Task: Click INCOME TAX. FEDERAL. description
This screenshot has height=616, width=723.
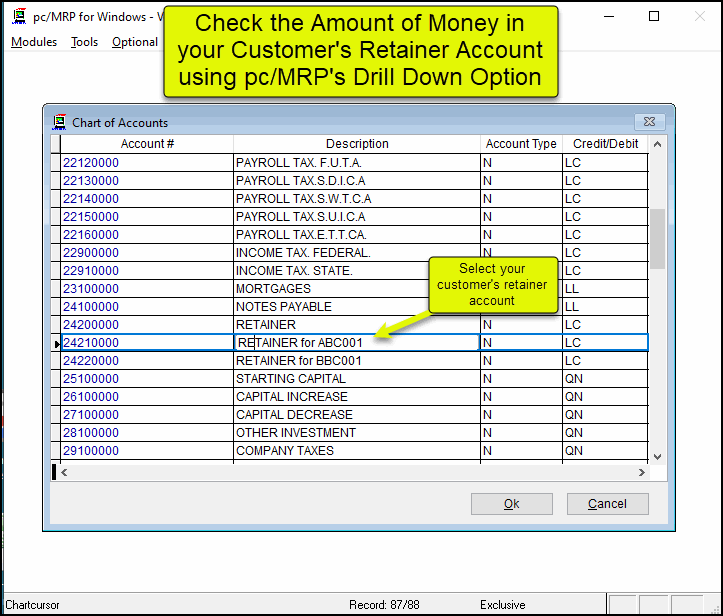Action: pos(356,253)
